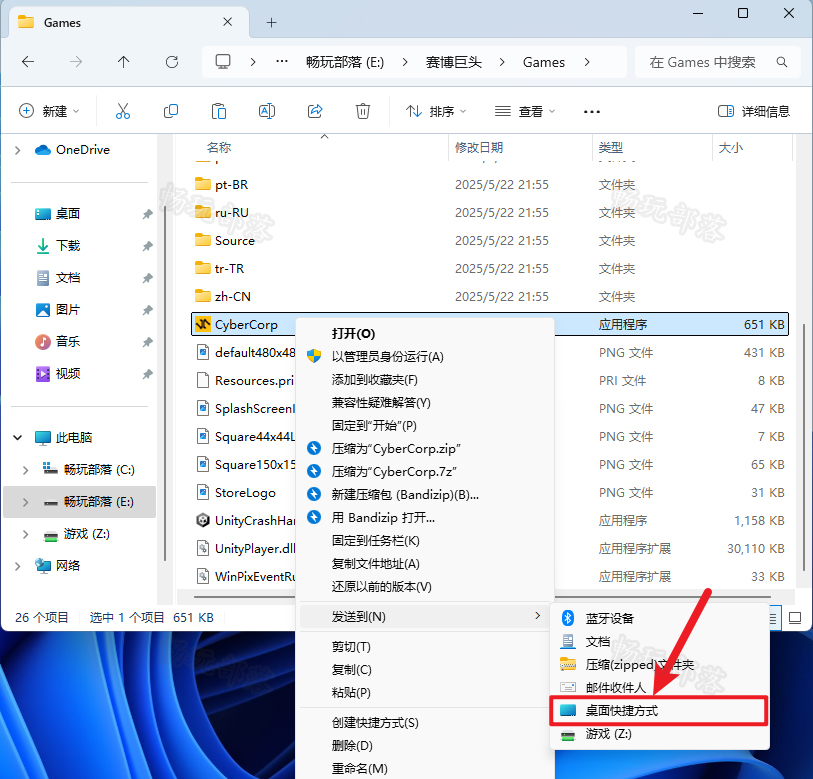This screenshot has height=779, width=813.
Task: Select Mail recipient in Send to submenu
Action: click(x=659, y=688)
